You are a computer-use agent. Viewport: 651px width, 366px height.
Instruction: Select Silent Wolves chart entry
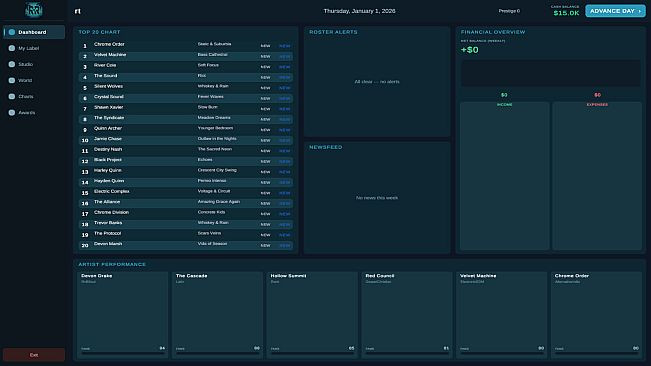pyautogui.click(x=186, y=88)
